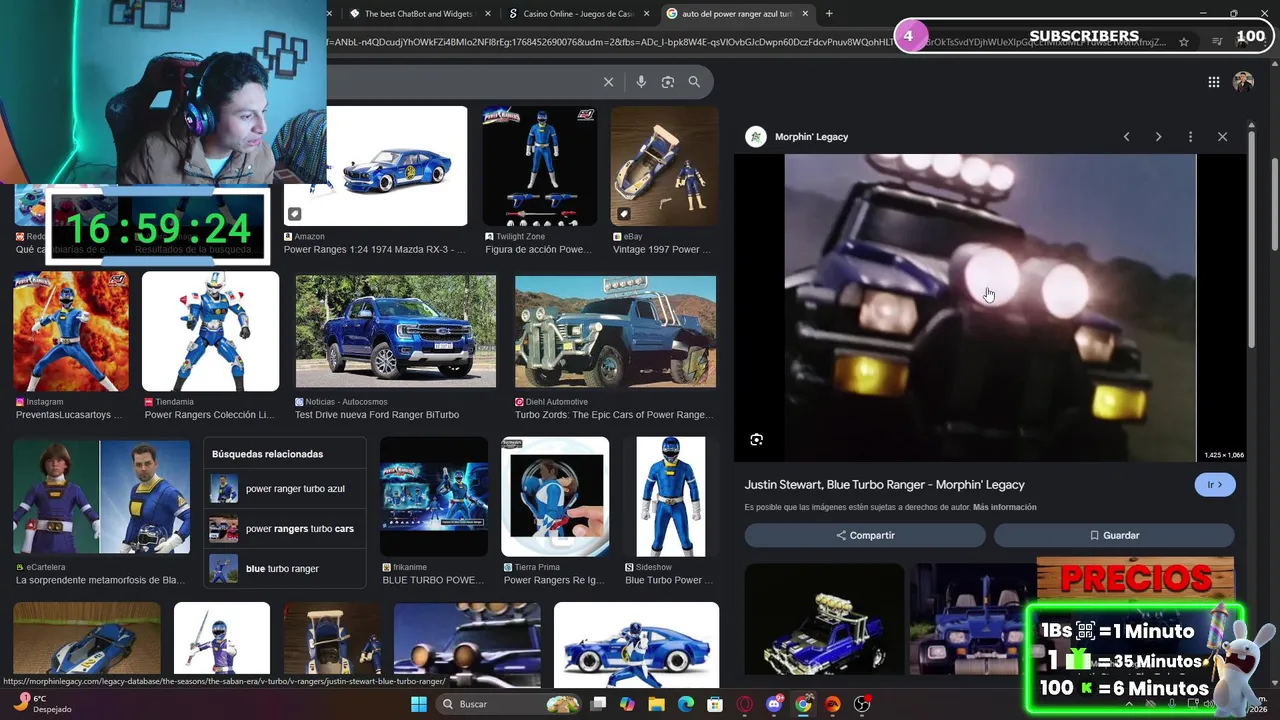Open the Google account profile picture
This screenshot has width=1280, height=720.
[1243, 82]
